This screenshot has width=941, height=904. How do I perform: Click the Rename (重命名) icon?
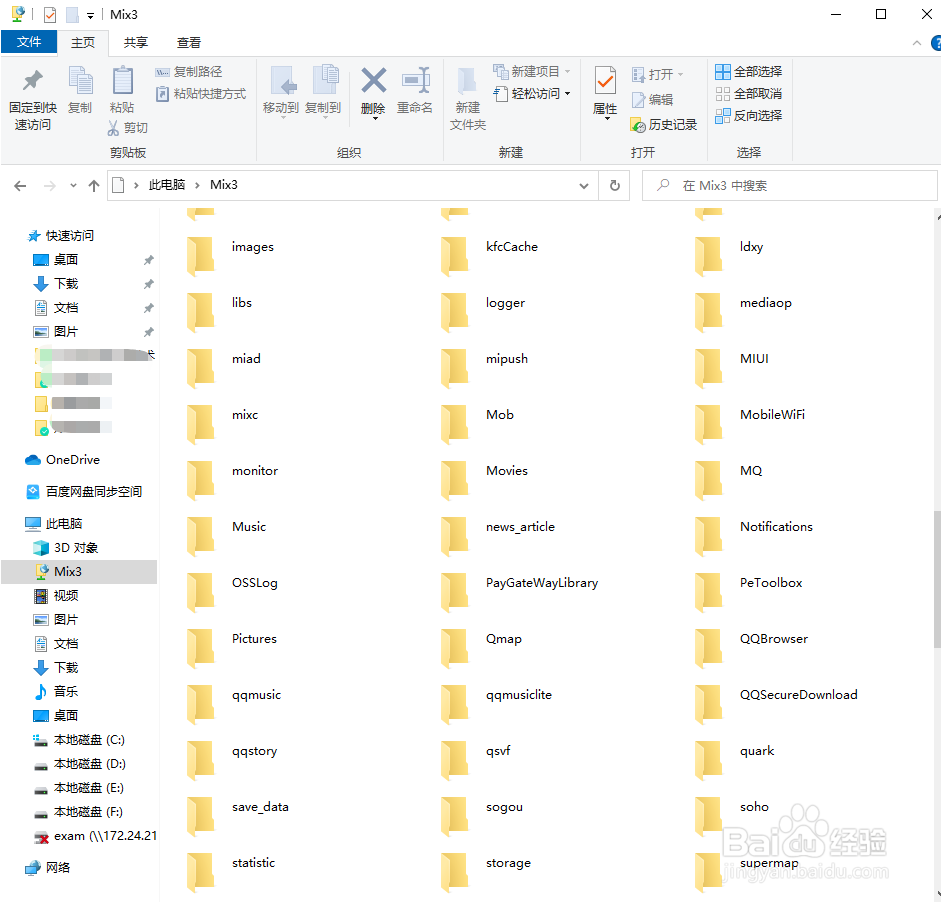(x=416, y=80)
